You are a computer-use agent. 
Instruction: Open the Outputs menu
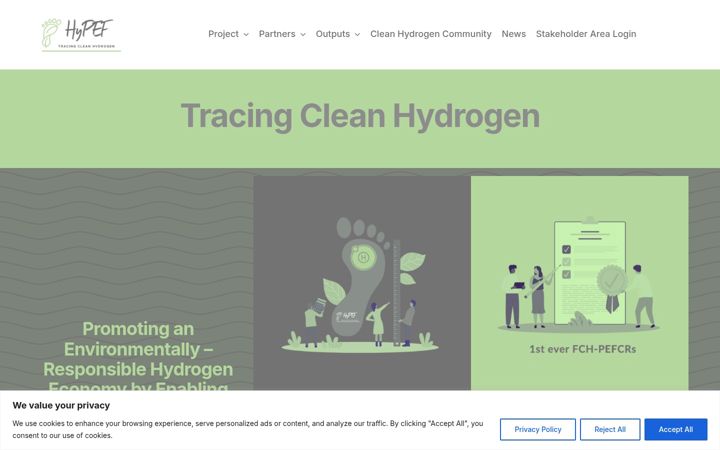(332, 34)
